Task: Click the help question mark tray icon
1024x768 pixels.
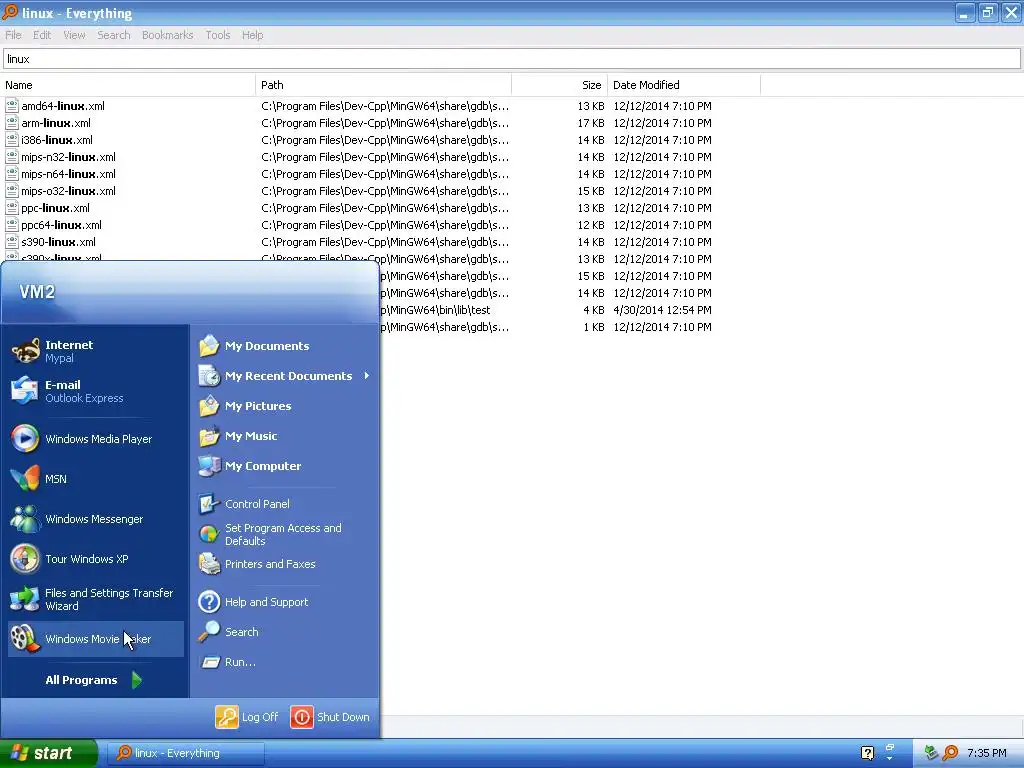Action: (x=867, y=753)
